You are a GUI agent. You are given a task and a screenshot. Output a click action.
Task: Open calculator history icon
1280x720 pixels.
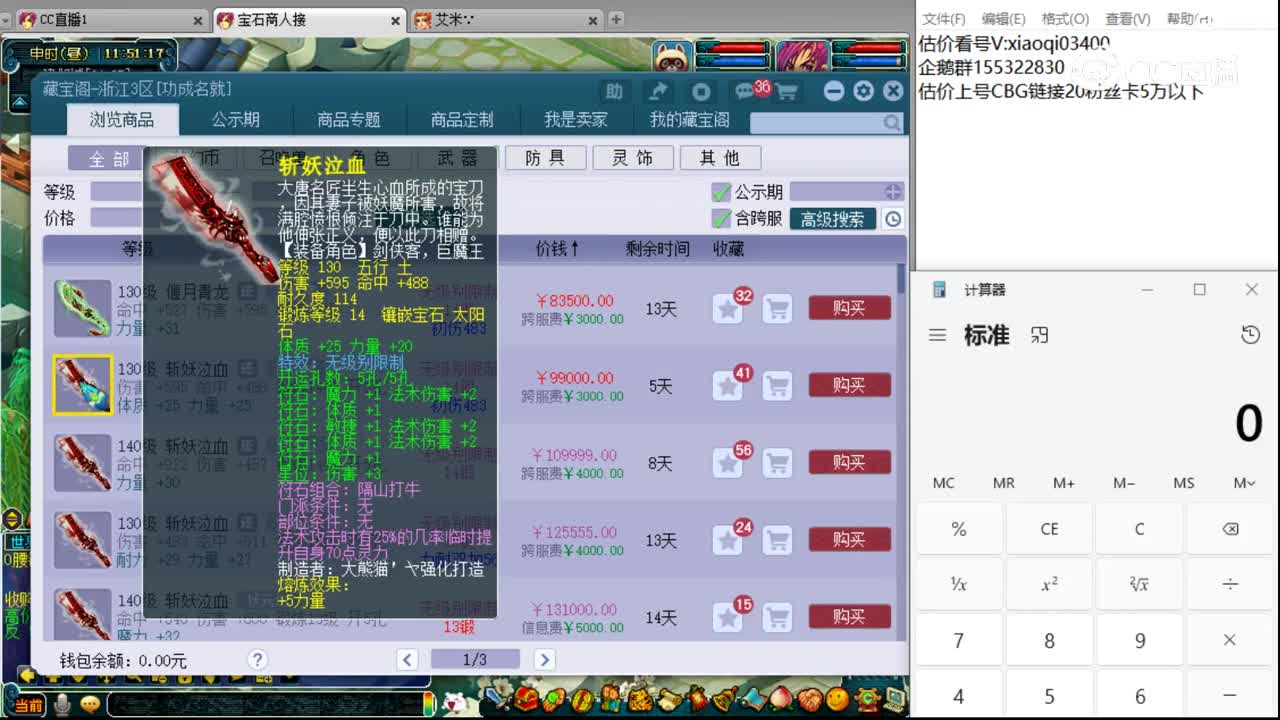pyautogui.click(x=1250, y=335)
